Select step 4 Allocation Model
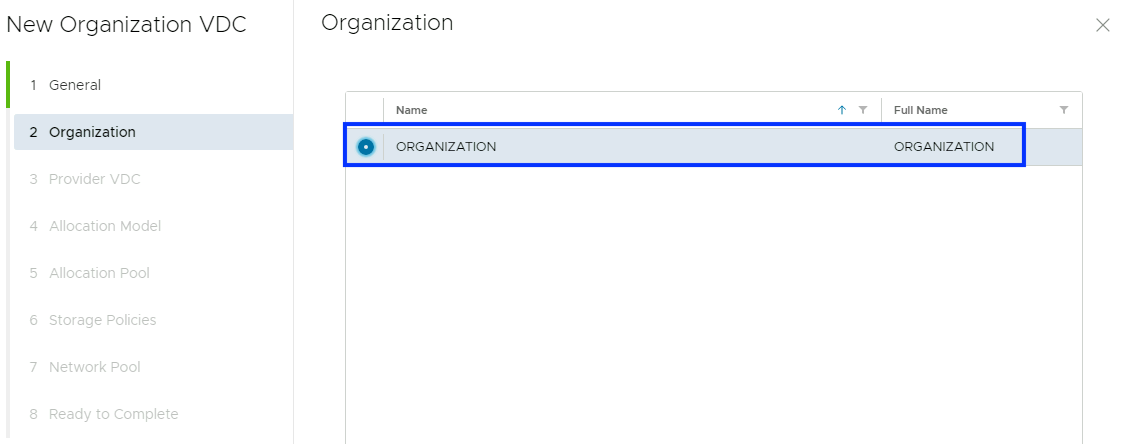This screenshot has width=1125, height=444. pos(104,226)
